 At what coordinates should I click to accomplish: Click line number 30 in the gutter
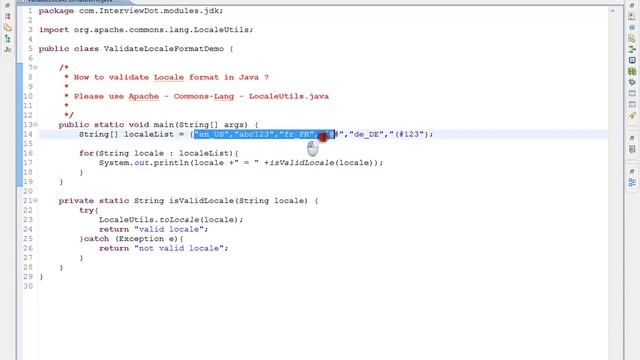(x=28, y=286)
